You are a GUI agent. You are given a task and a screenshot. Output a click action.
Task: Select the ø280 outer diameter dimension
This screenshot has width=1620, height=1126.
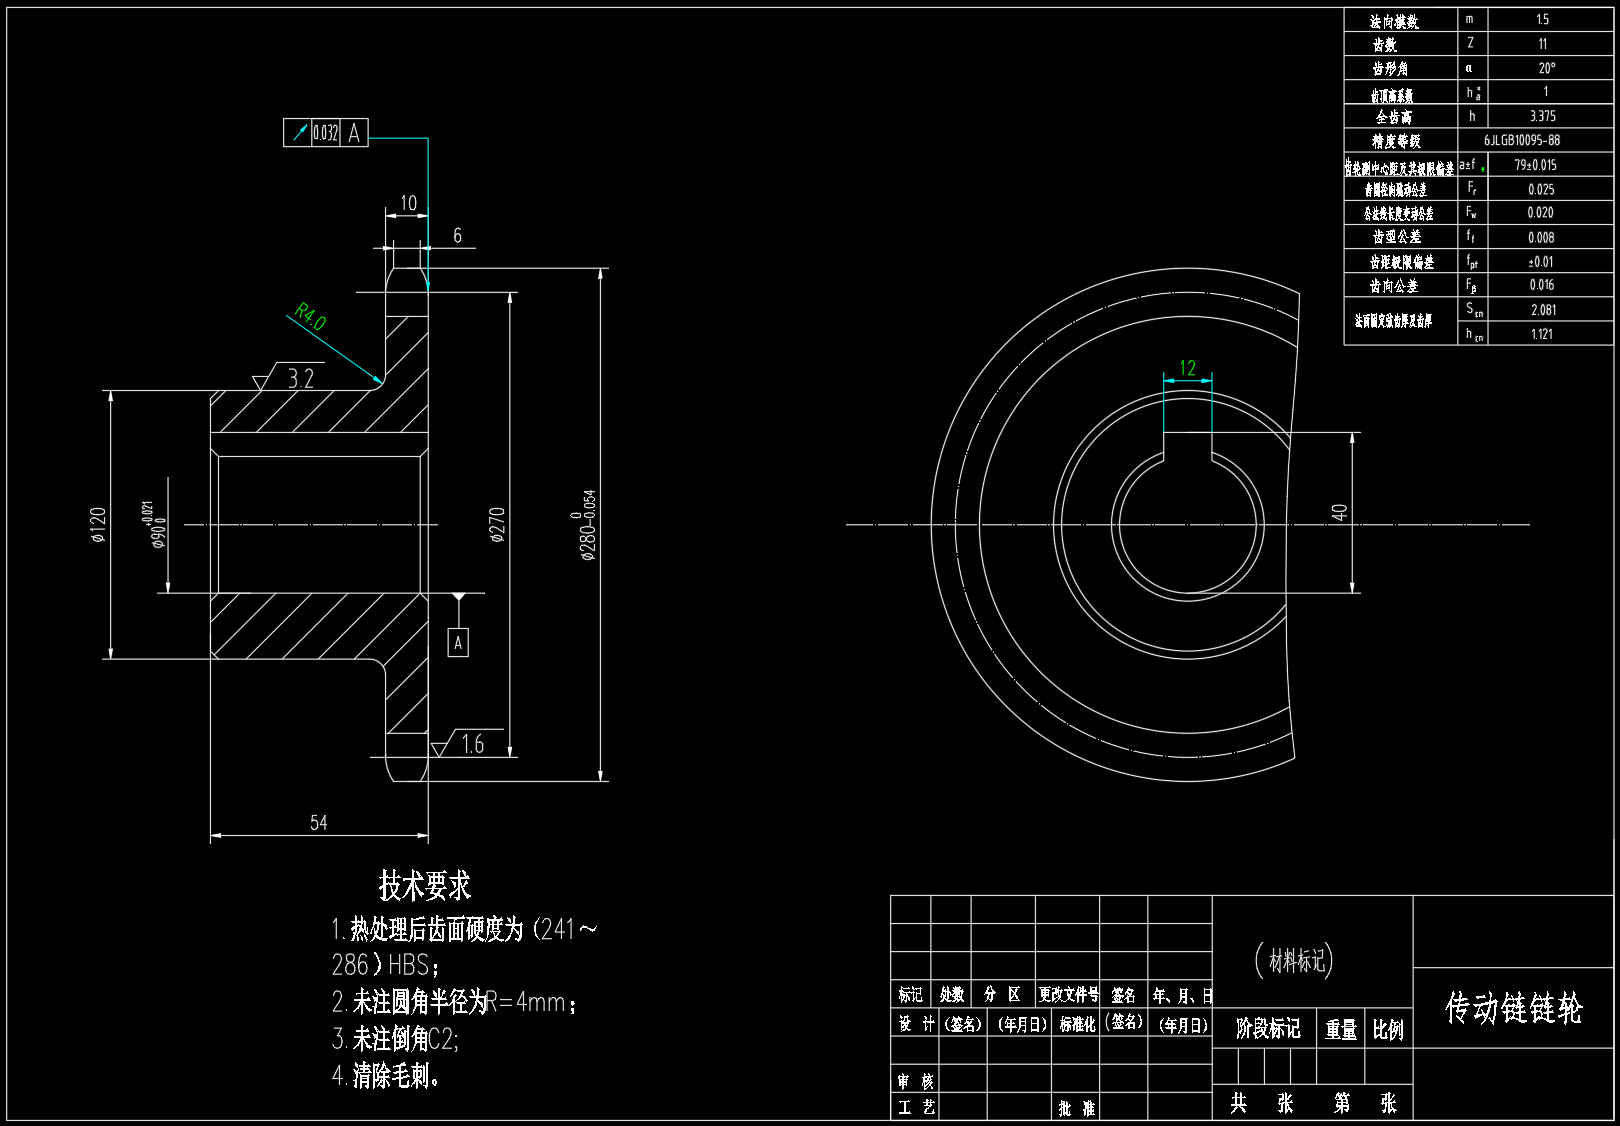588,525
